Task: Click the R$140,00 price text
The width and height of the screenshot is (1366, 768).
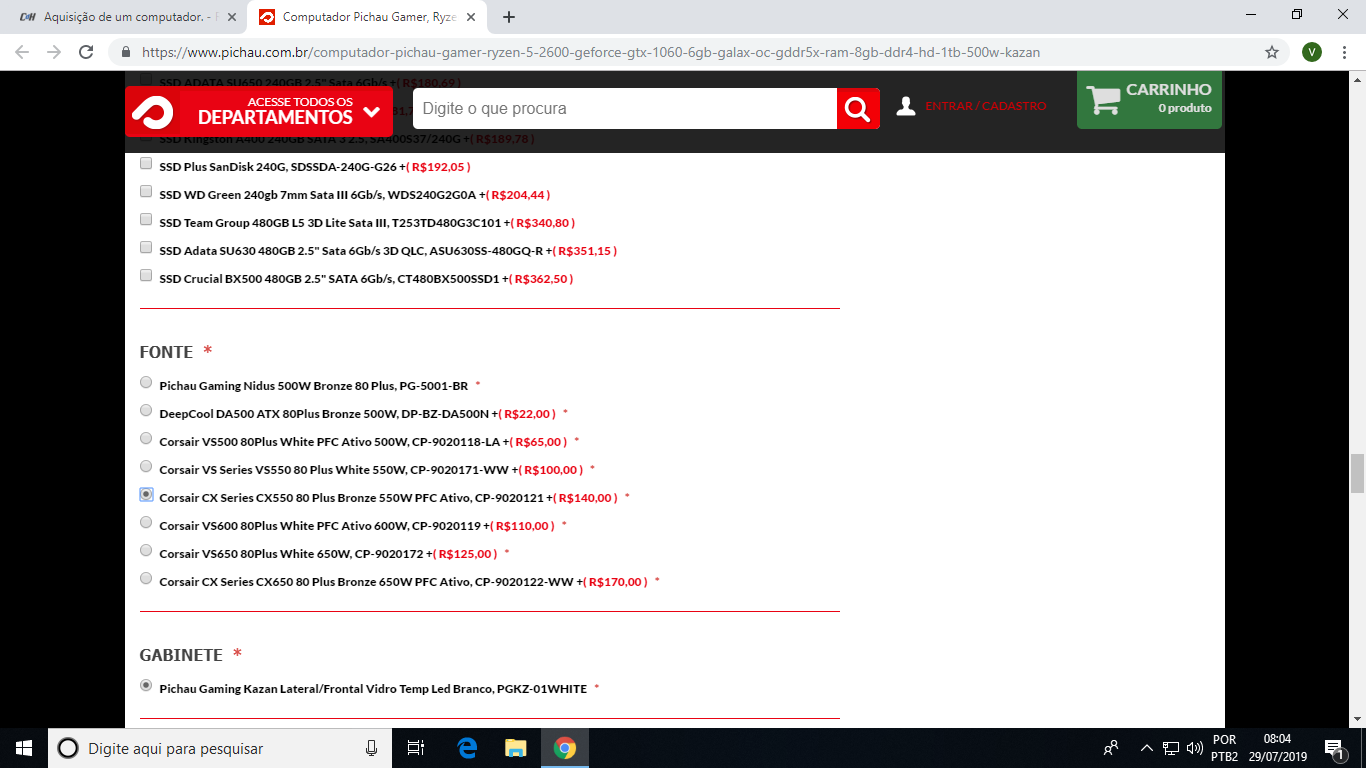Action: pyautogui.click(x=585, y=498)
